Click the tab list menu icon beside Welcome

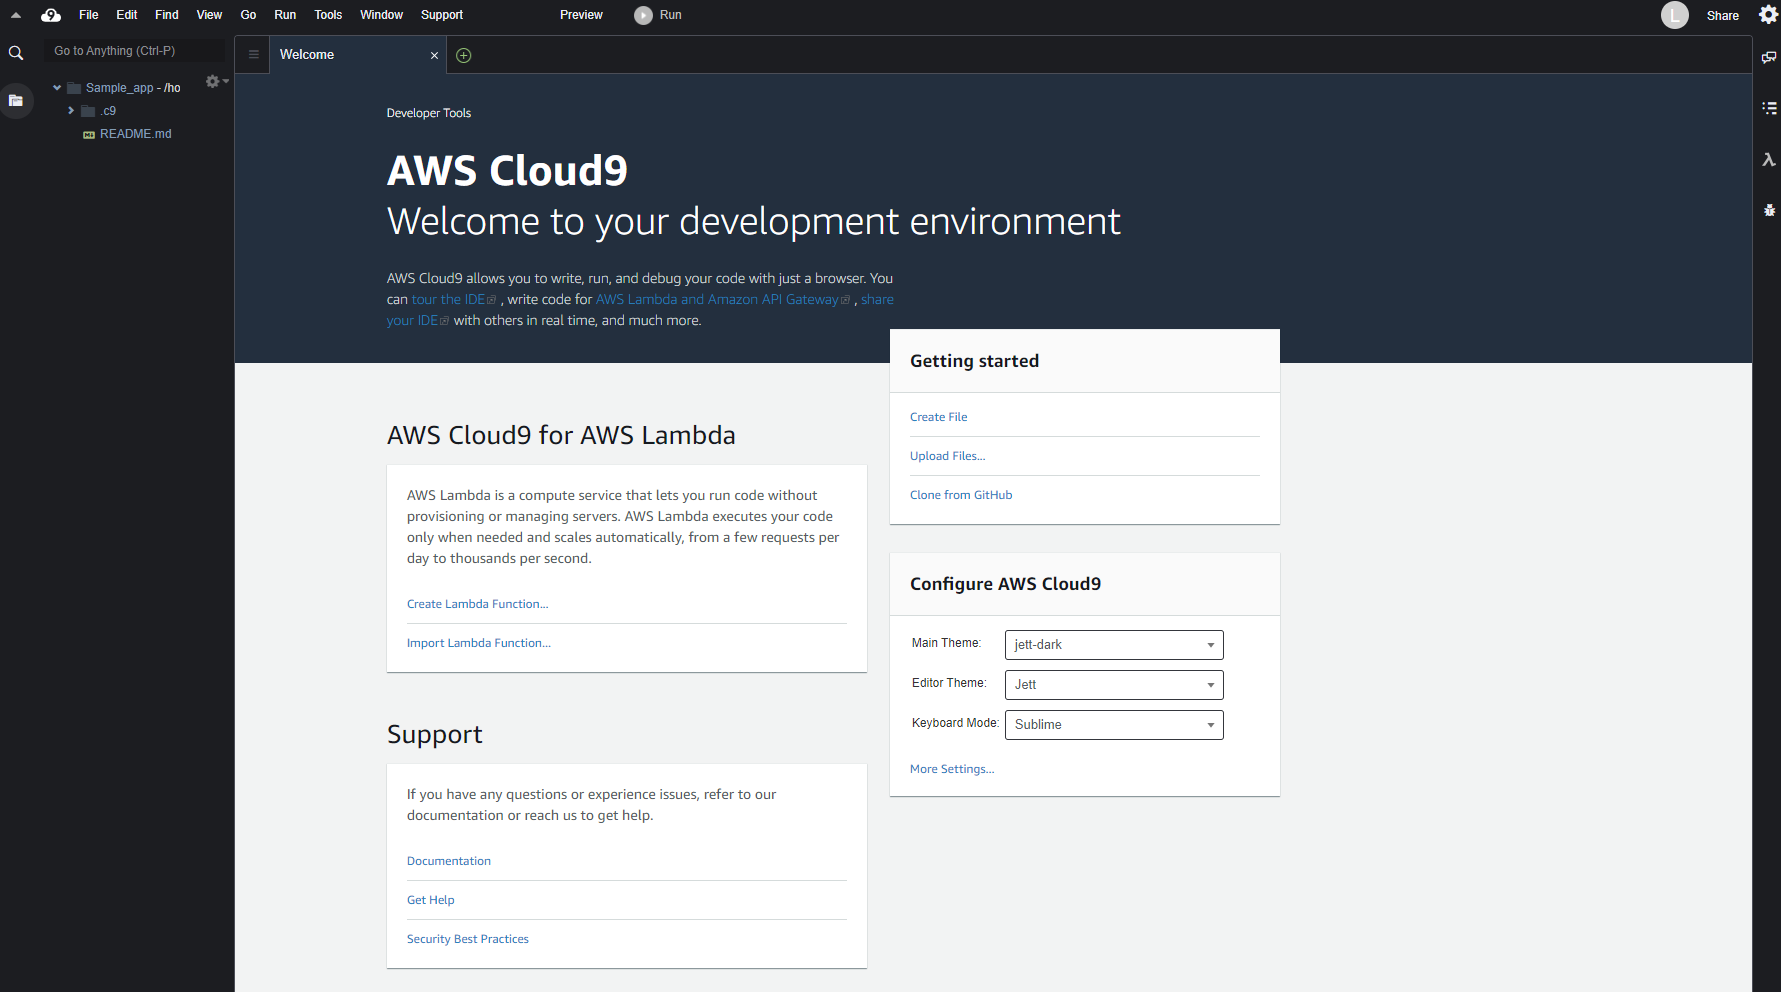point(253,55)
